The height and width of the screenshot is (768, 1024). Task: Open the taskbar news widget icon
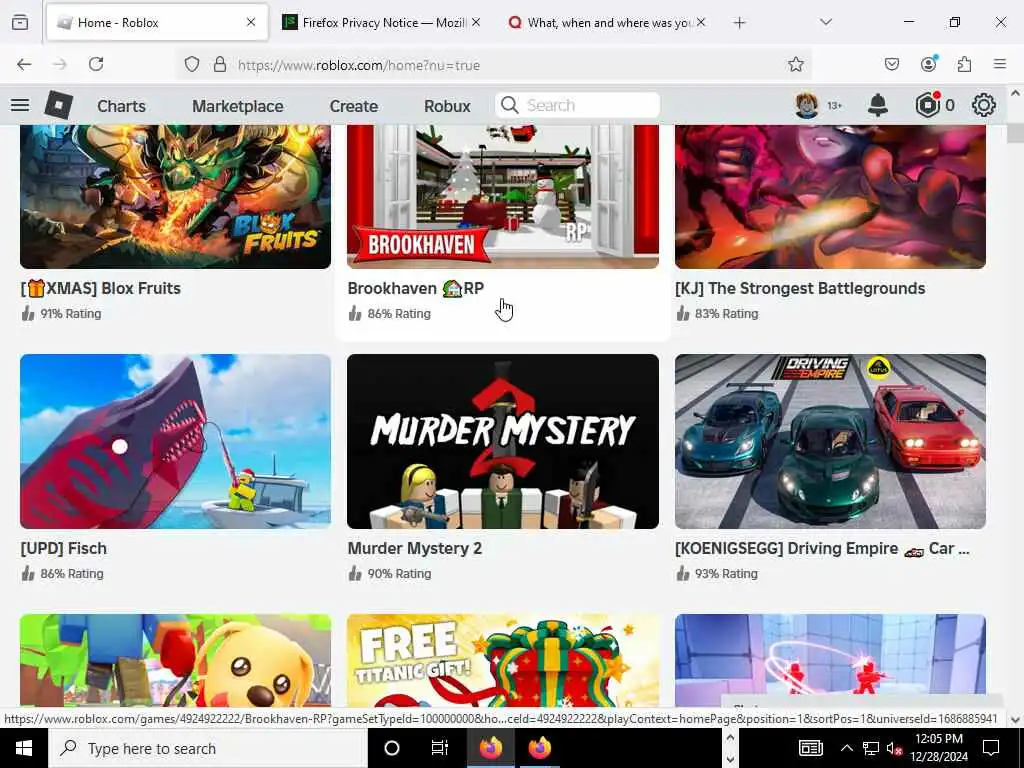(x=810, y=748)
